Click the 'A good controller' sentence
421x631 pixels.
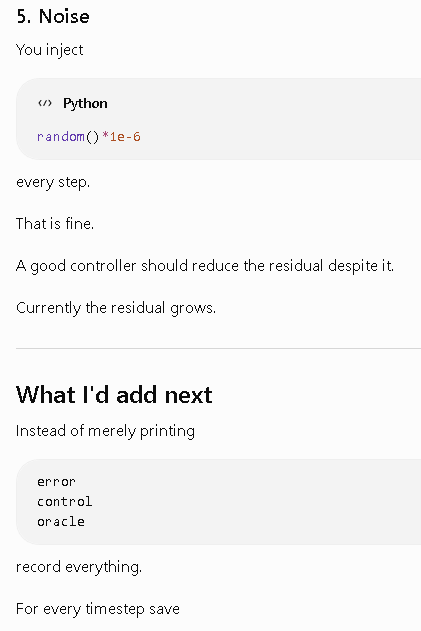click(205, 266)
